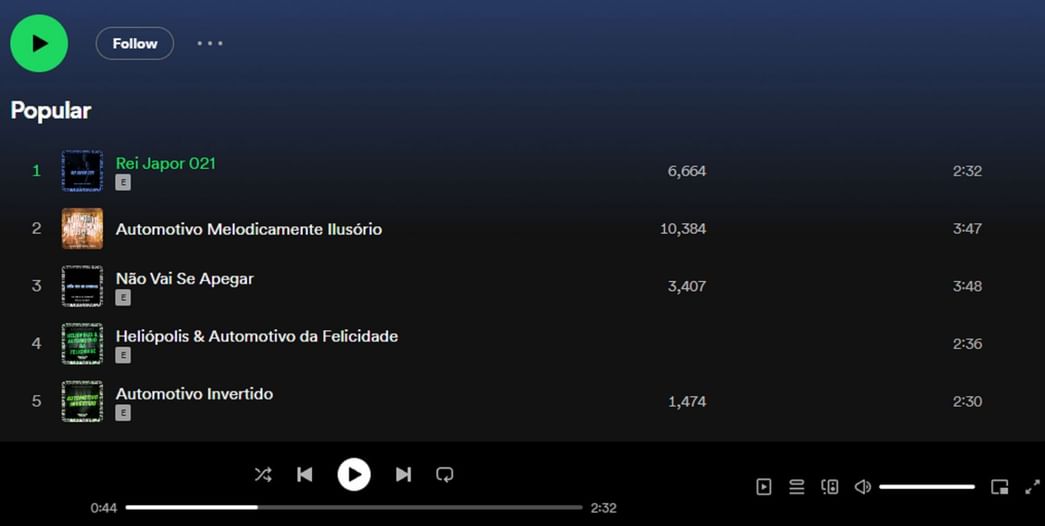Screen dimensions: 1045x526
Task: Open the three-dot more options menu
Action: [210, 43]
